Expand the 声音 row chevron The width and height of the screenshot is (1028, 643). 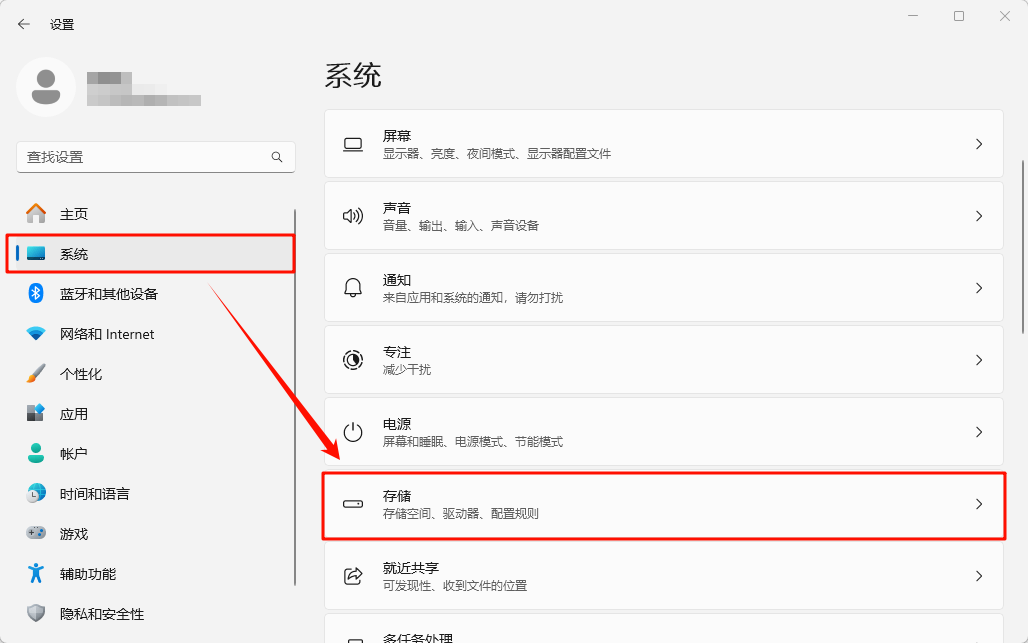point(979,216)
